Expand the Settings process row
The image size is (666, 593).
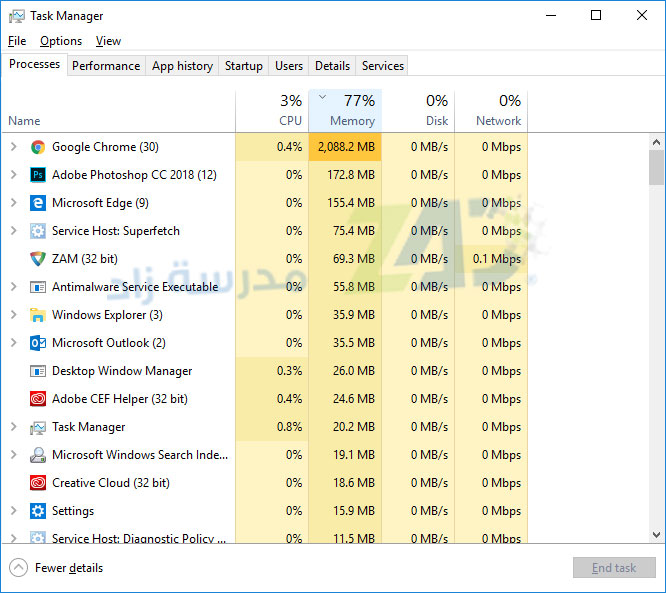coord(14,511)
